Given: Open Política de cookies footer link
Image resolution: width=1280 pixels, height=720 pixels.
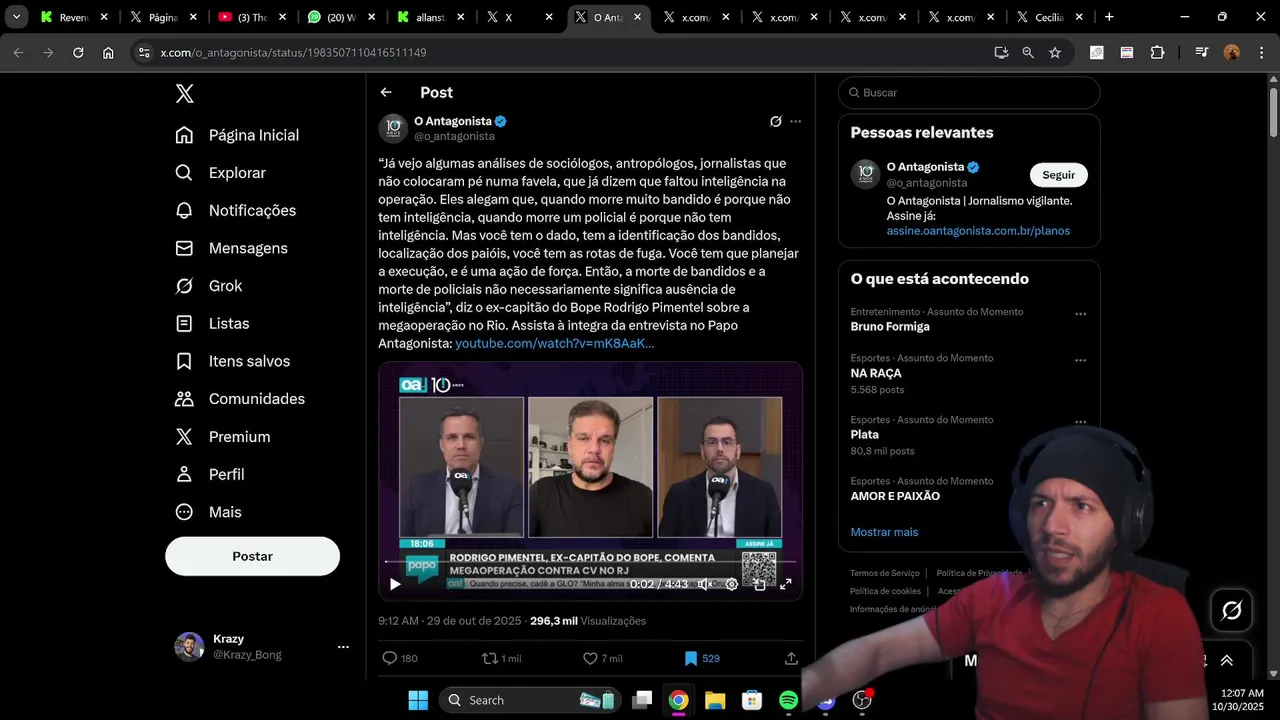Looking at the screenshot, I should click(886, 591).
